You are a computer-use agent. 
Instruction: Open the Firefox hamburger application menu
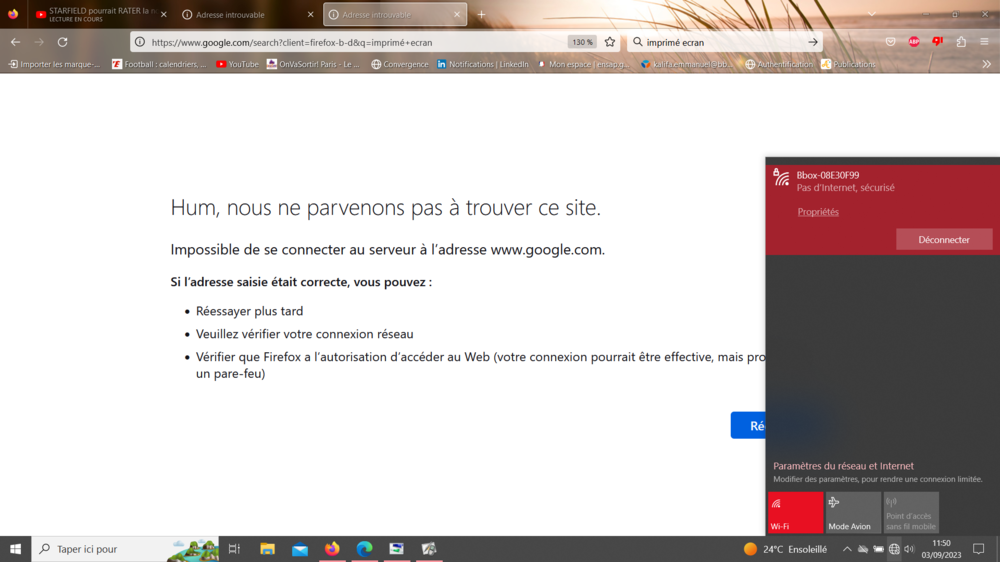click(985, 42)
